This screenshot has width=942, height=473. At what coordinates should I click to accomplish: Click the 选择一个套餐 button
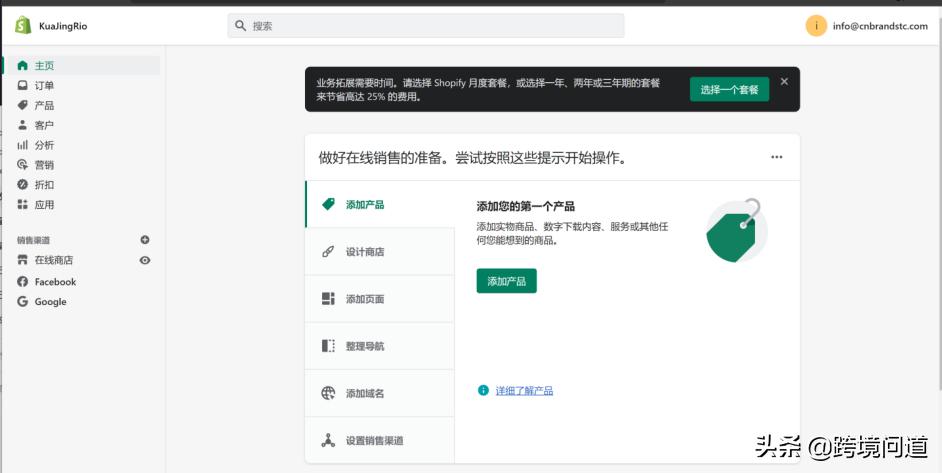[729, 90]
